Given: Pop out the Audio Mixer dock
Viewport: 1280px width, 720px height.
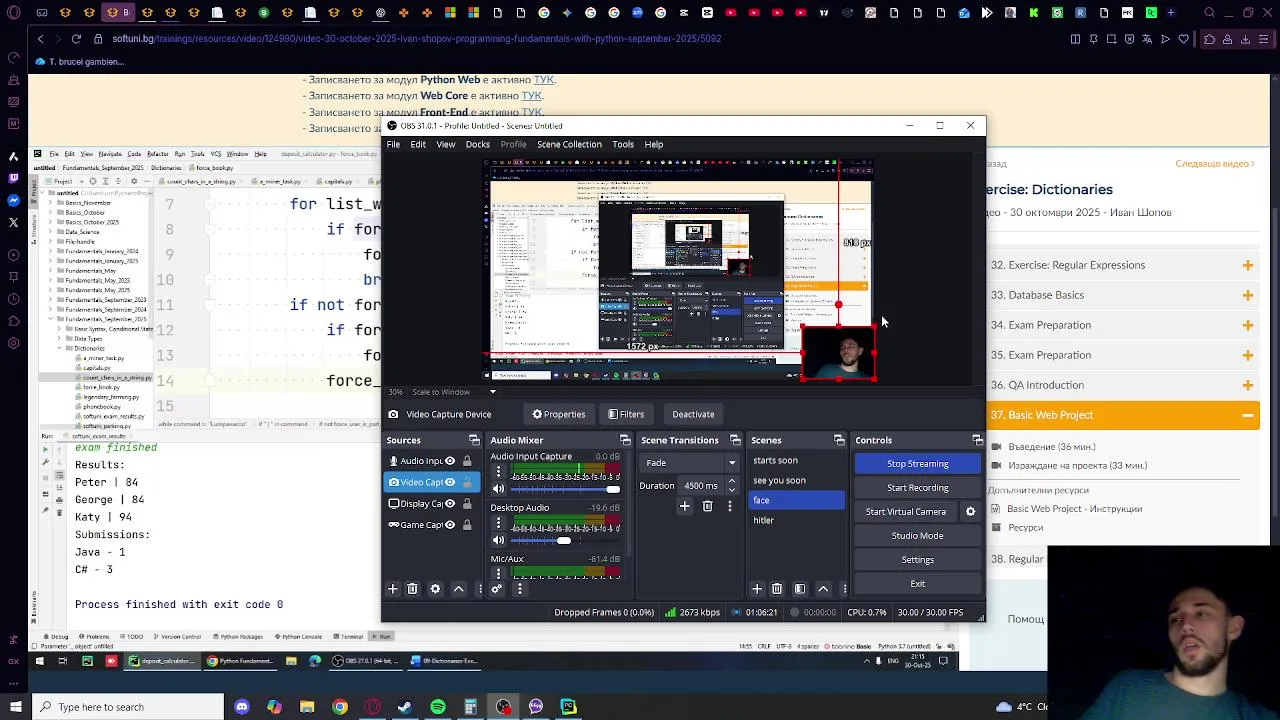Looking at the screenshot, I should 625,440.
